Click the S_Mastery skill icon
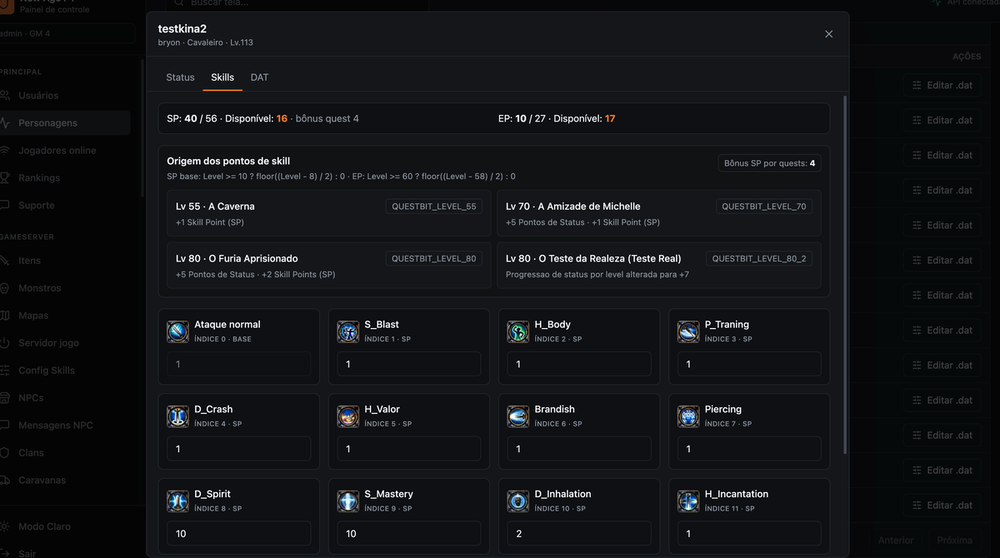 click(348, 501)
